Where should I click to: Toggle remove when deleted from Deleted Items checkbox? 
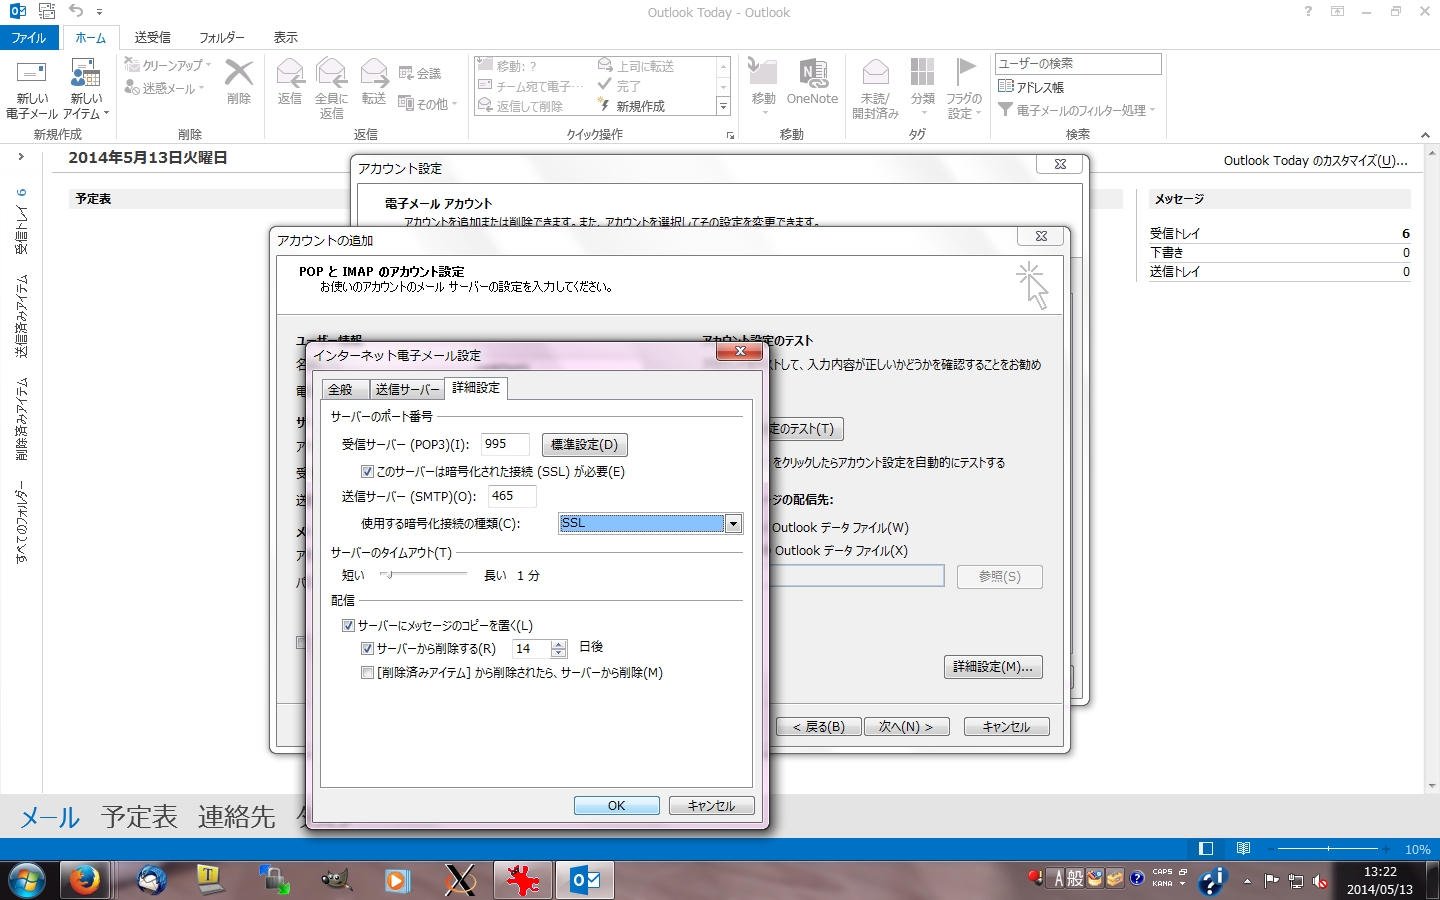pos(367,672)
